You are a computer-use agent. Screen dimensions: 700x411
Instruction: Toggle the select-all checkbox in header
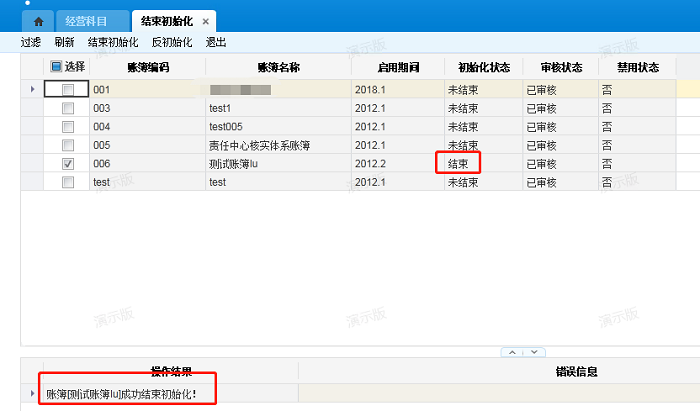[57, 66]
